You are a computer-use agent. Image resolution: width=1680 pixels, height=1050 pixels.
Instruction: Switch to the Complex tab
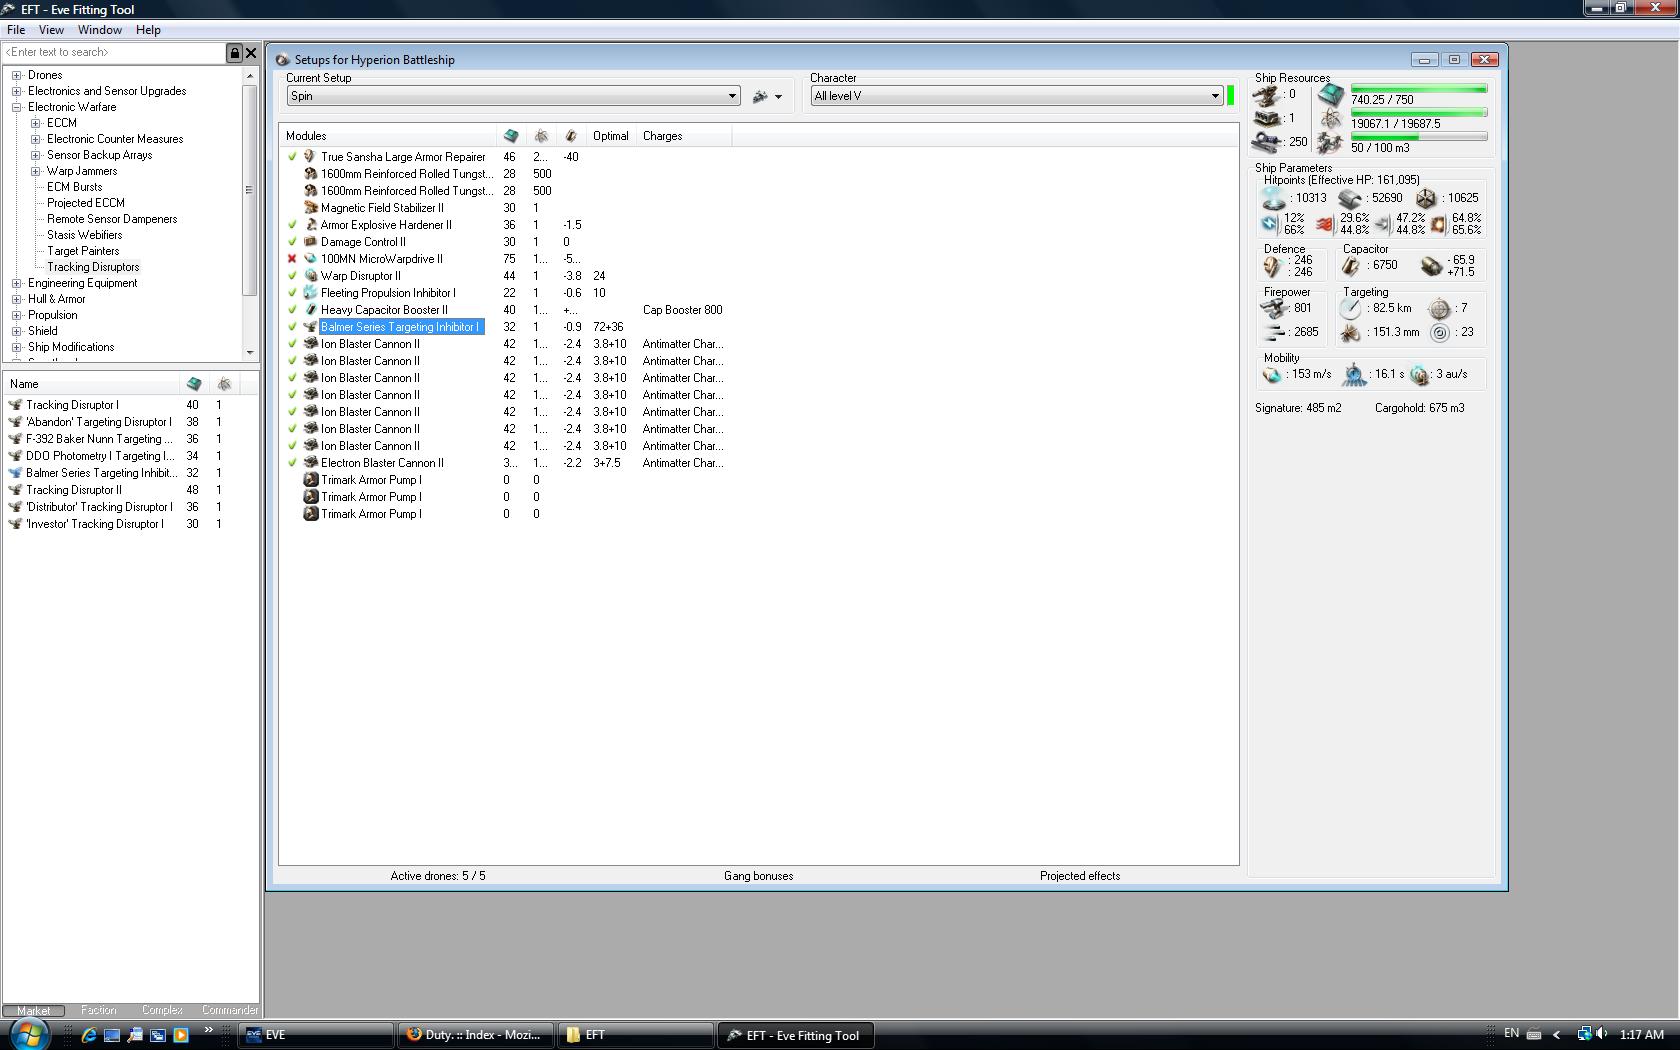pyautogui.click(x=162, y=1010)
